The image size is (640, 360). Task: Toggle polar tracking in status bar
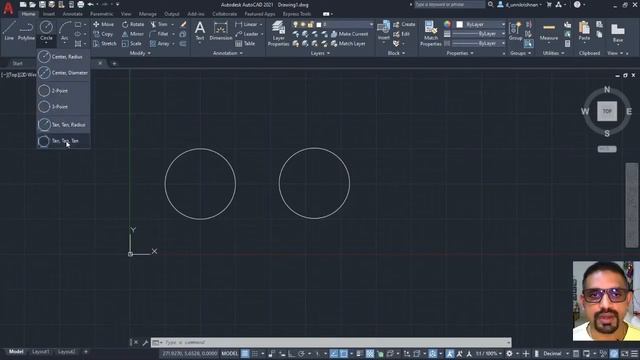[x=301, y=353]
